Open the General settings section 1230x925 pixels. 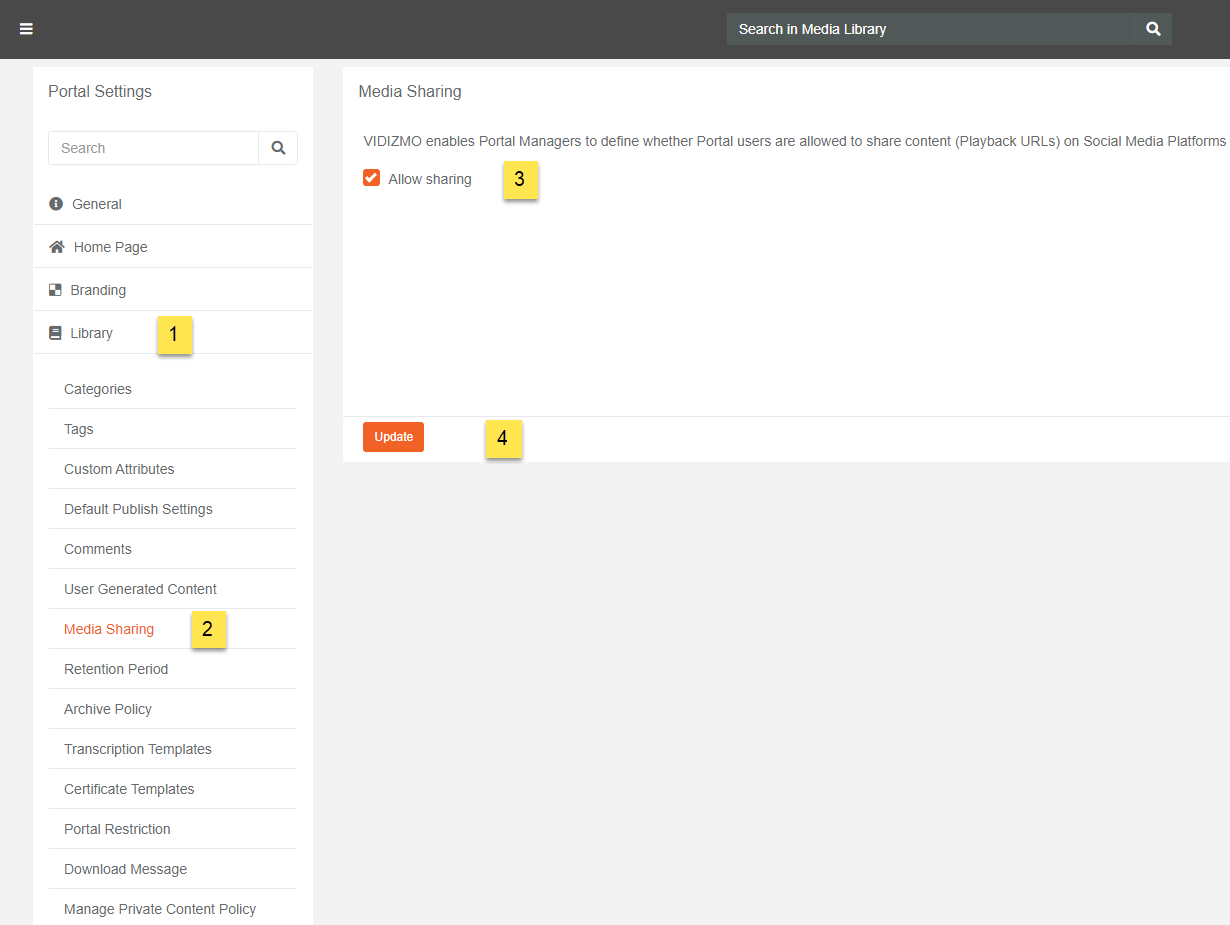coord(97,204)
